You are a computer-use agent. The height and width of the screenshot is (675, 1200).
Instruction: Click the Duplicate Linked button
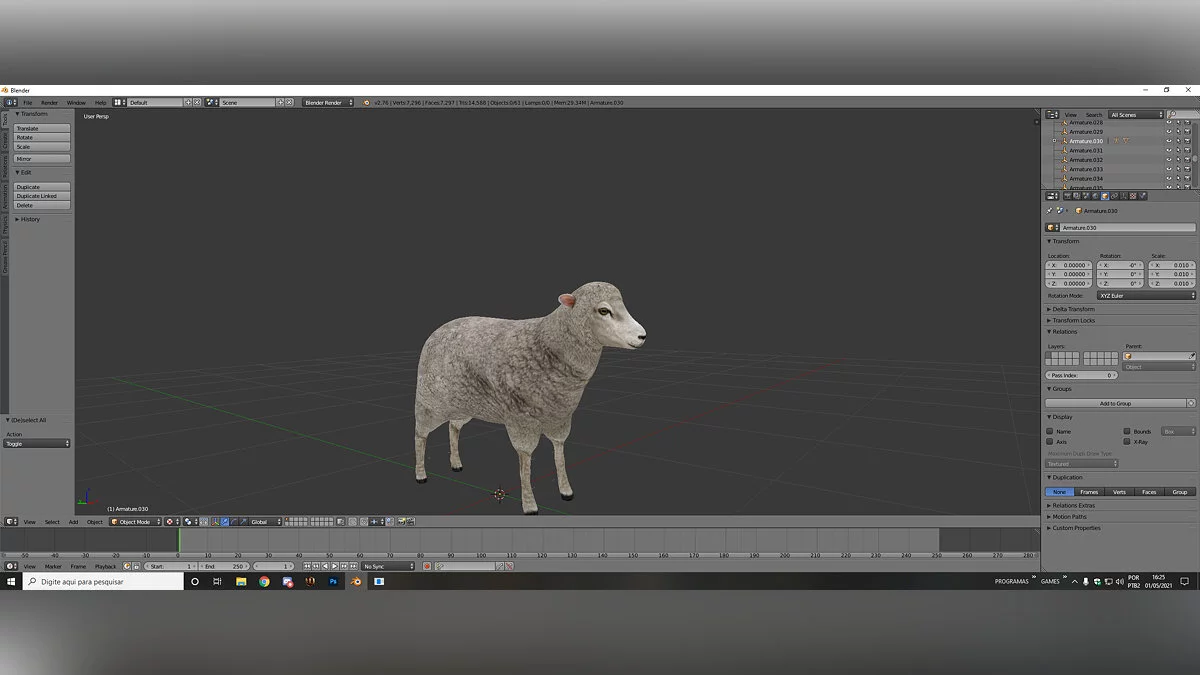point(42,196)
